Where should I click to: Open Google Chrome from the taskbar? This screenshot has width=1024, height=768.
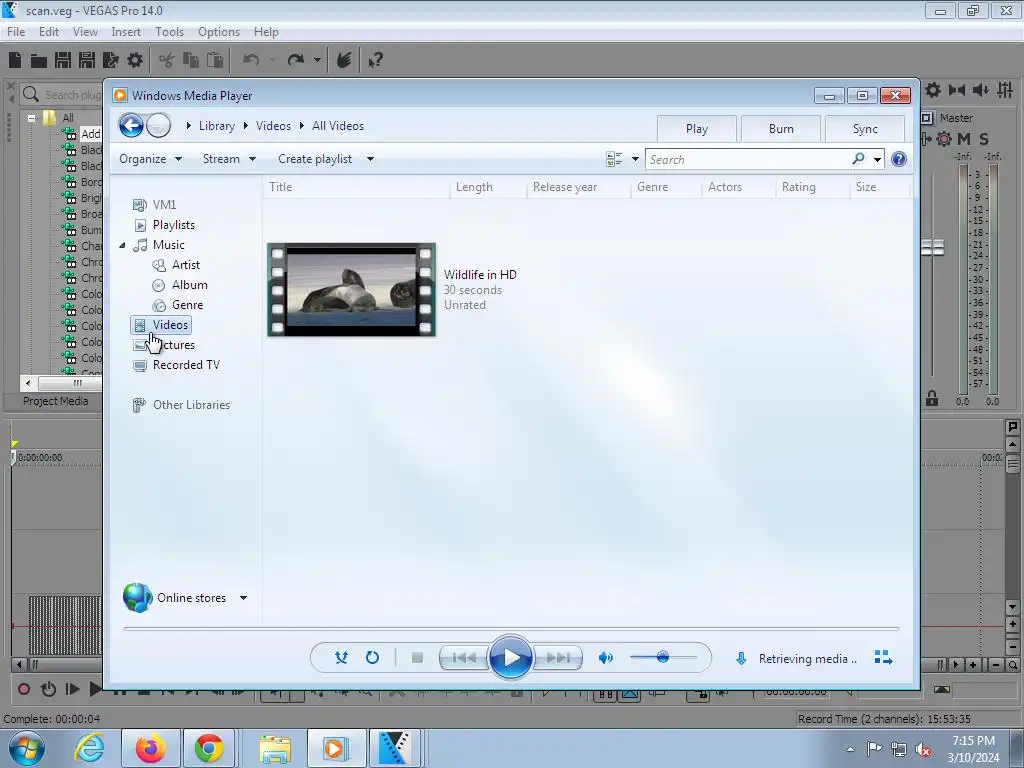(x=209, y=748)
